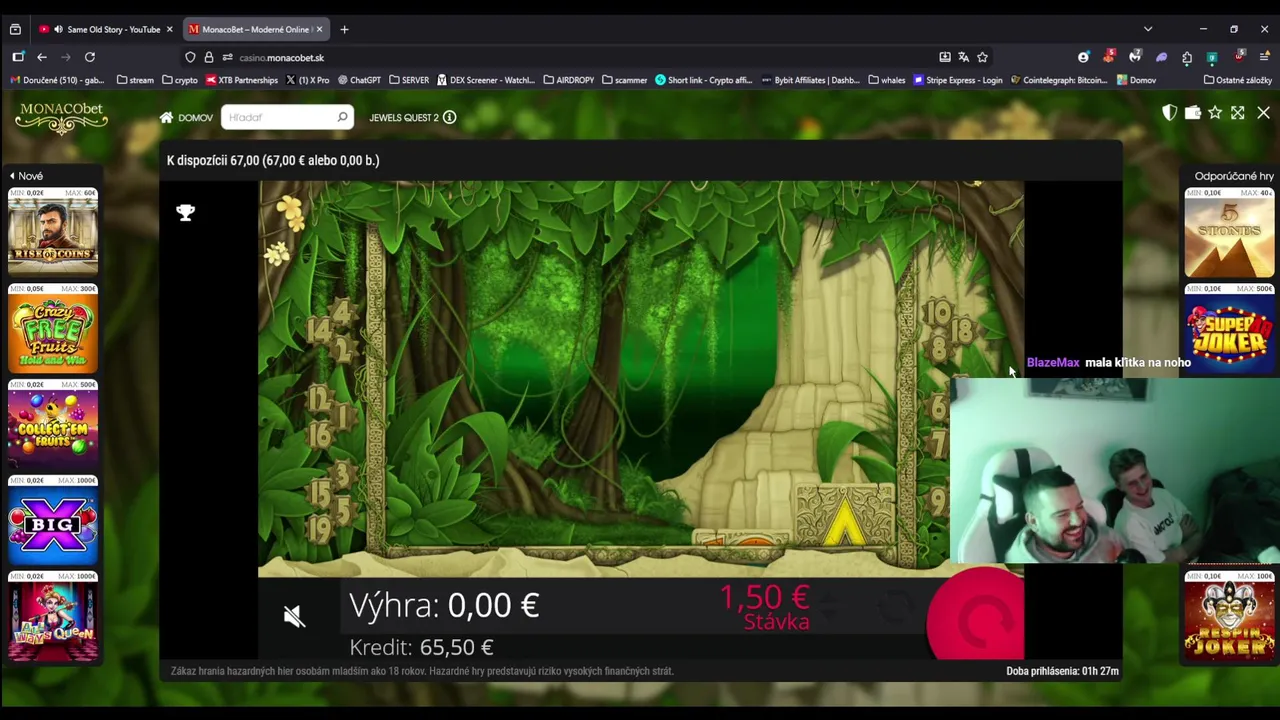Click the browser back arrow
The image size is (1280, 720).
click(x=42, y=57)
